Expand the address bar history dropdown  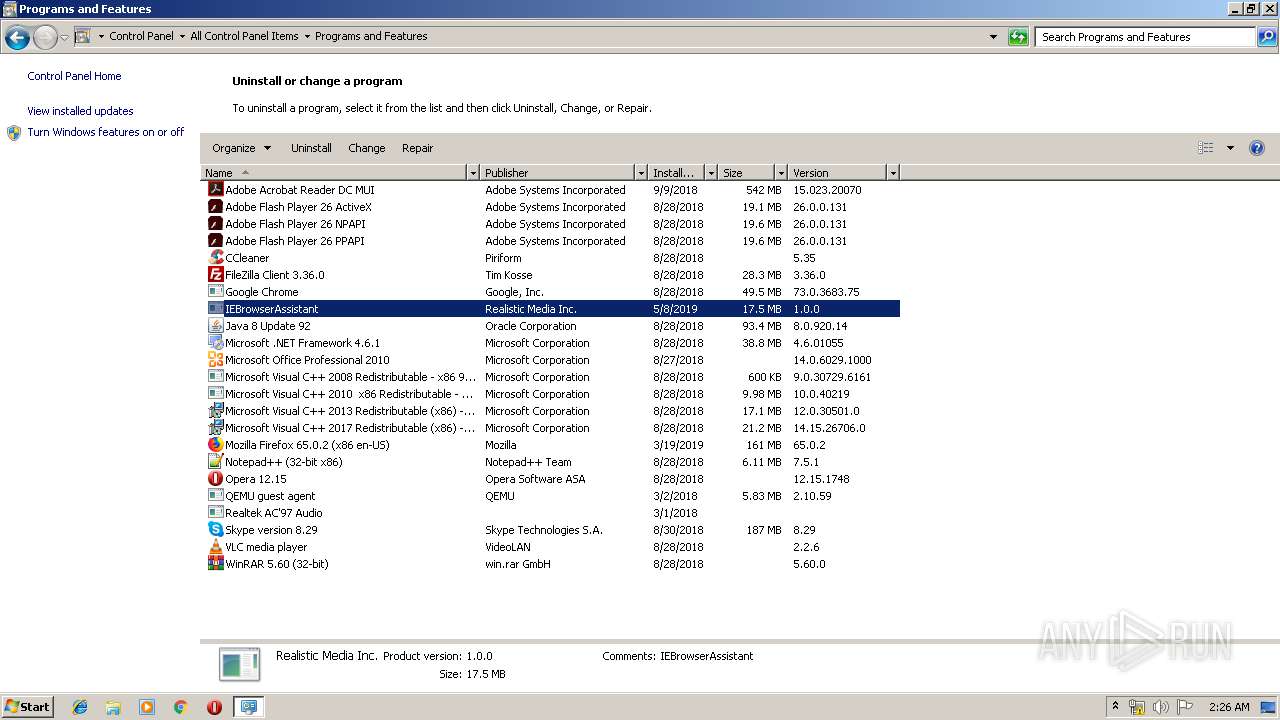993,37
